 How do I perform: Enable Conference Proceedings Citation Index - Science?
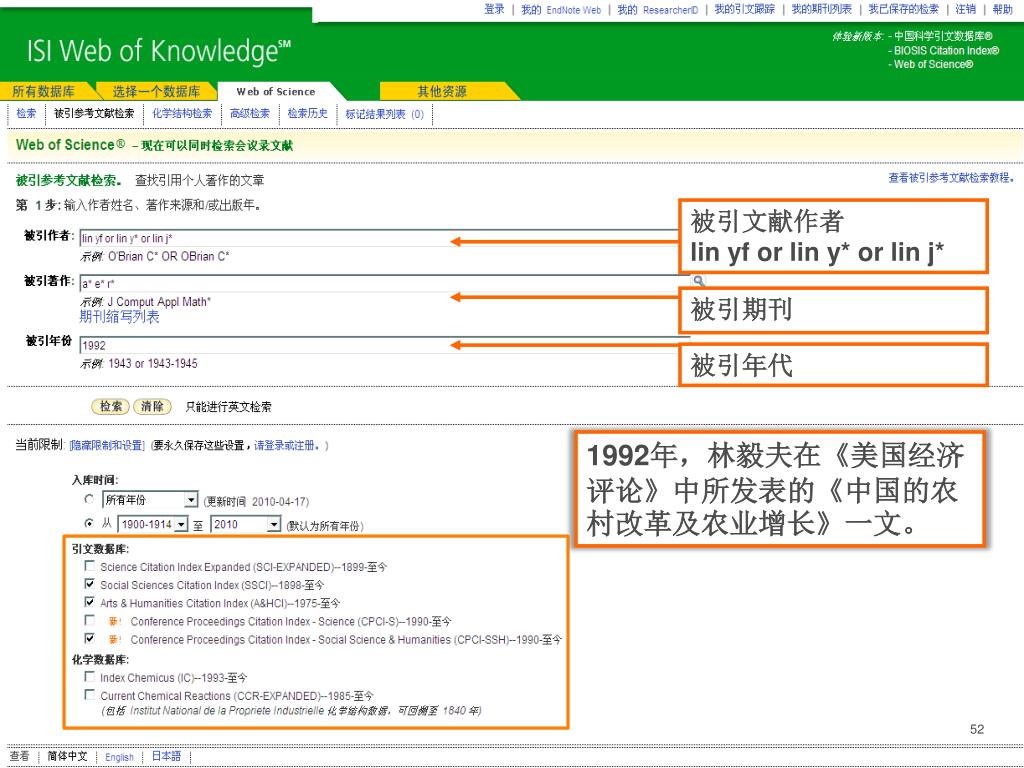89,620
